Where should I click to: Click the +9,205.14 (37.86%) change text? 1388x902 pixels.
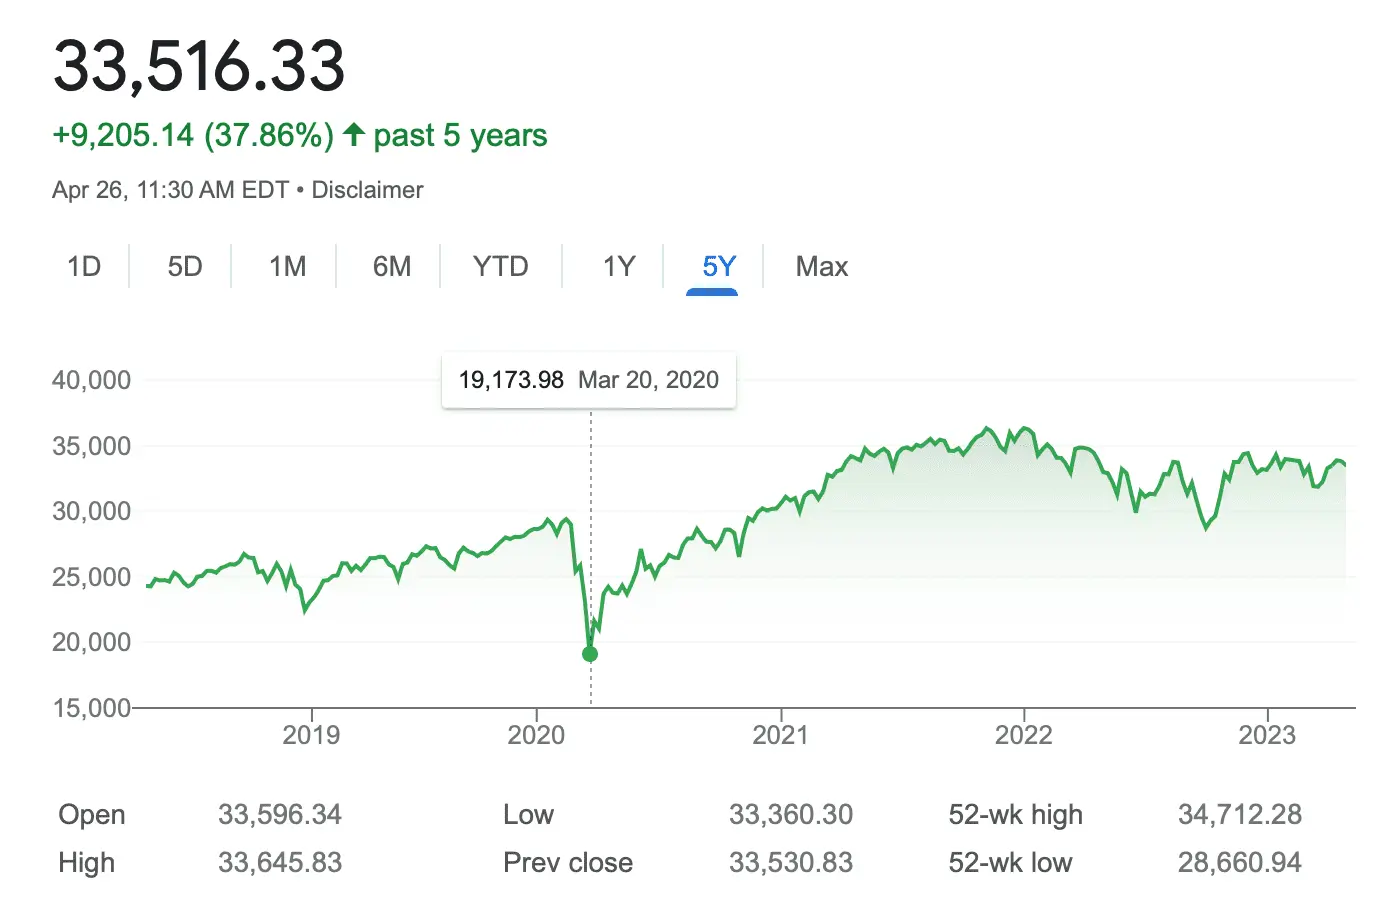(193, 135)
